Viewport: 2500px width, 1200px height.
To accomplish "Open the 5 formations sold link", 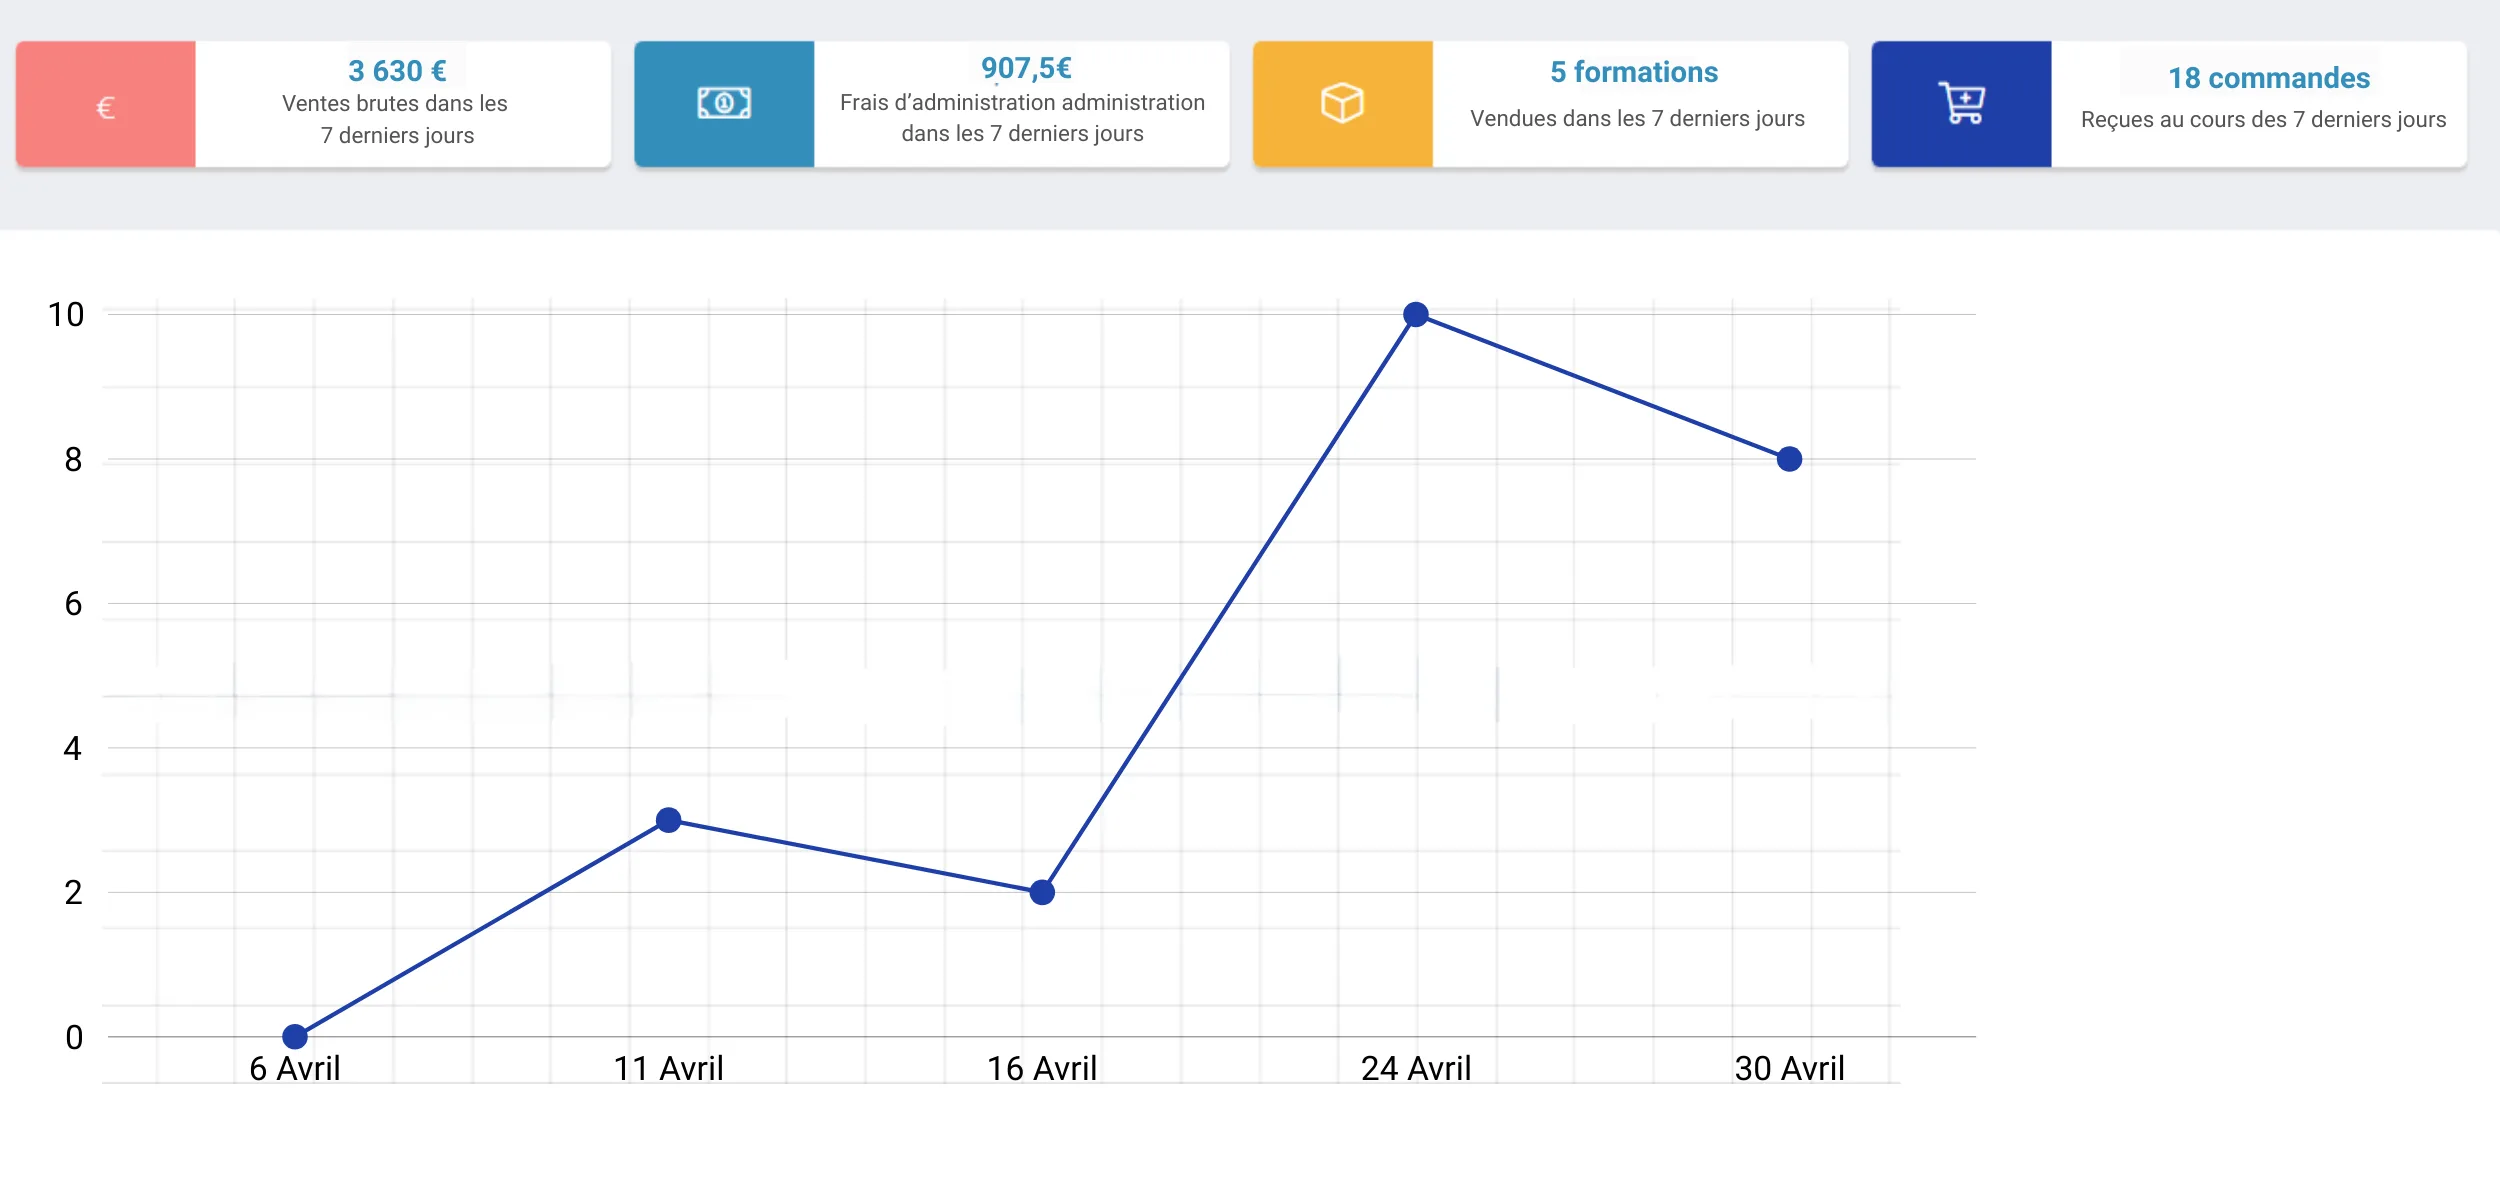I will 1634,72.
